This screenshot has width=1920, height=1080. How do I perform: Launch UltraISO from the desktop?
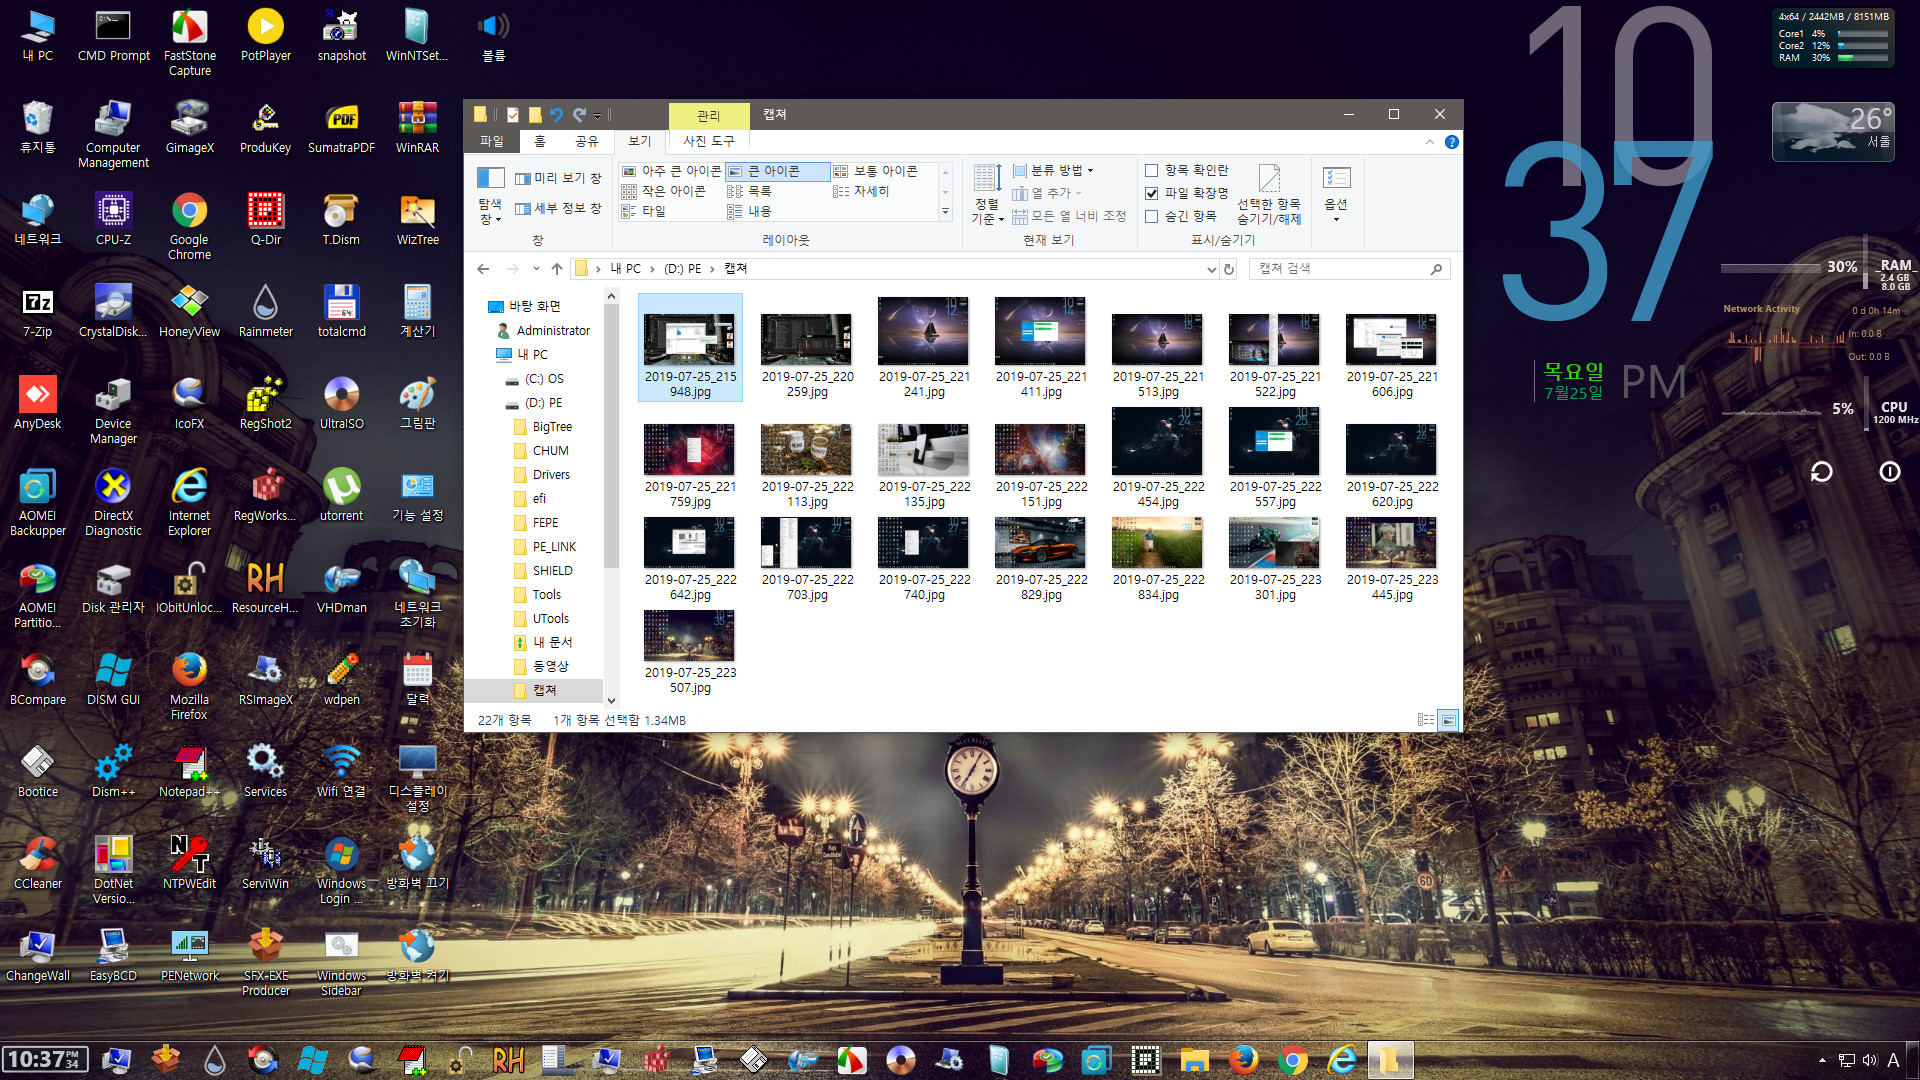coord(341,403)
